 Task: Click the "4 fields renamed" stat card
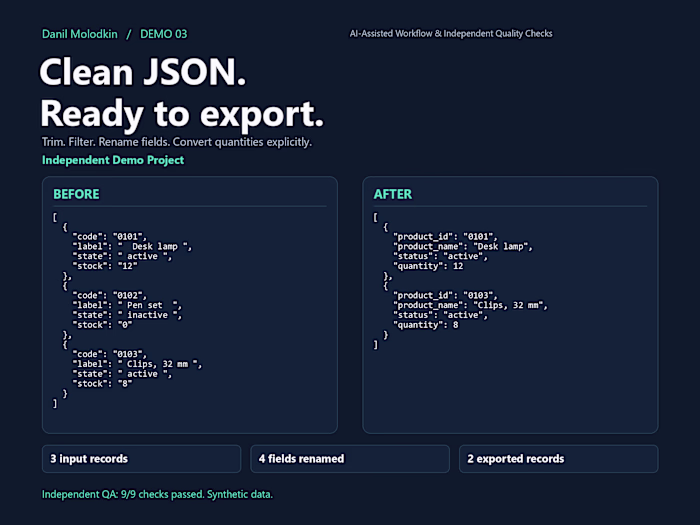[x=350, y=459]
